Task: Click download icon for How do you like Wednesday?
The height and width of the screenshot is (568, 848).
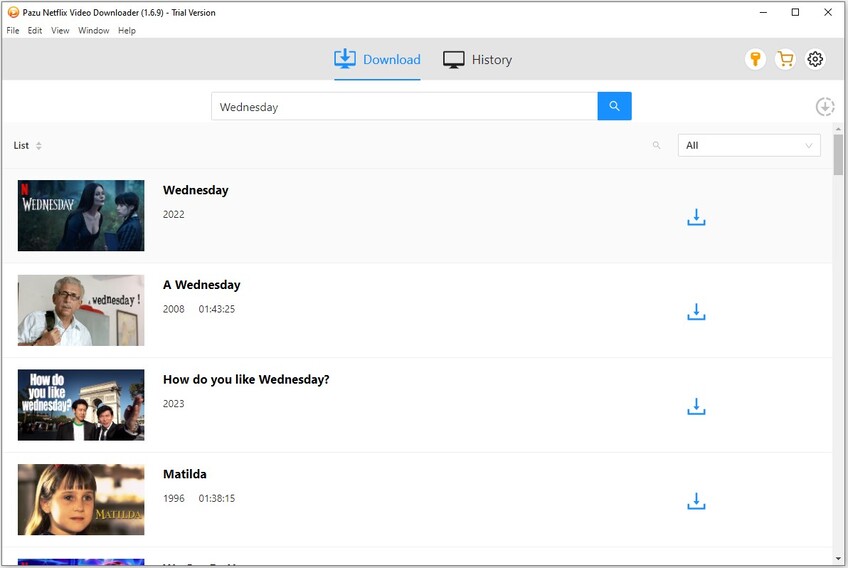Action: pos(696,406)
